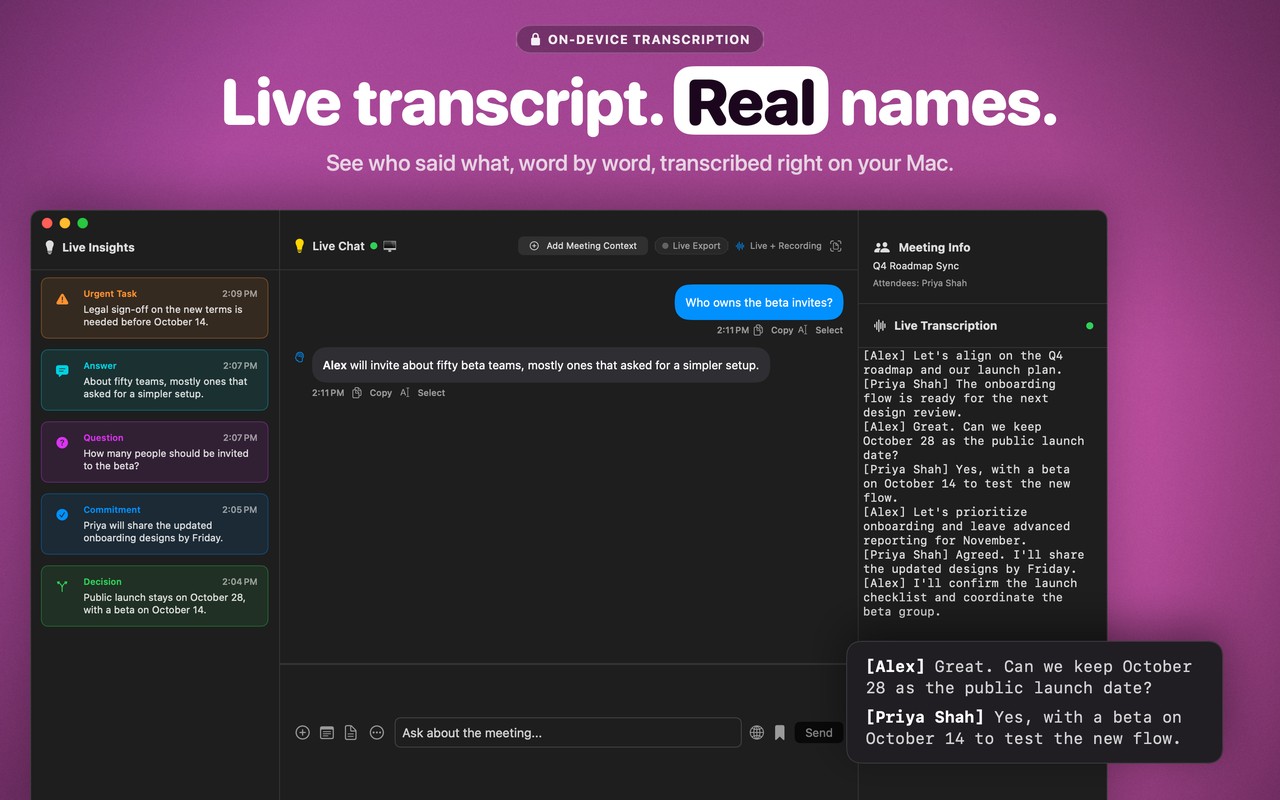Click the Add Meeting Context button
The height and width of the screenshot is (800, 1280).
click(x=583, y=246)
